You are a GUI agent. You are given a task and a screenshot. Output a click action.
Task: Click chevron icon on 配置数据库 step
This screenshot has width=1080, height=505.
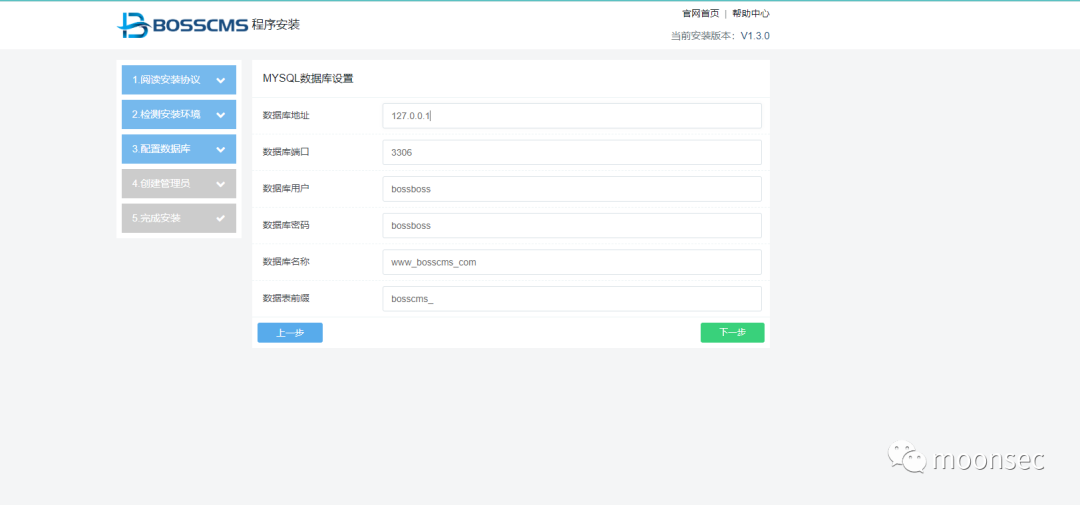point(220,150)
